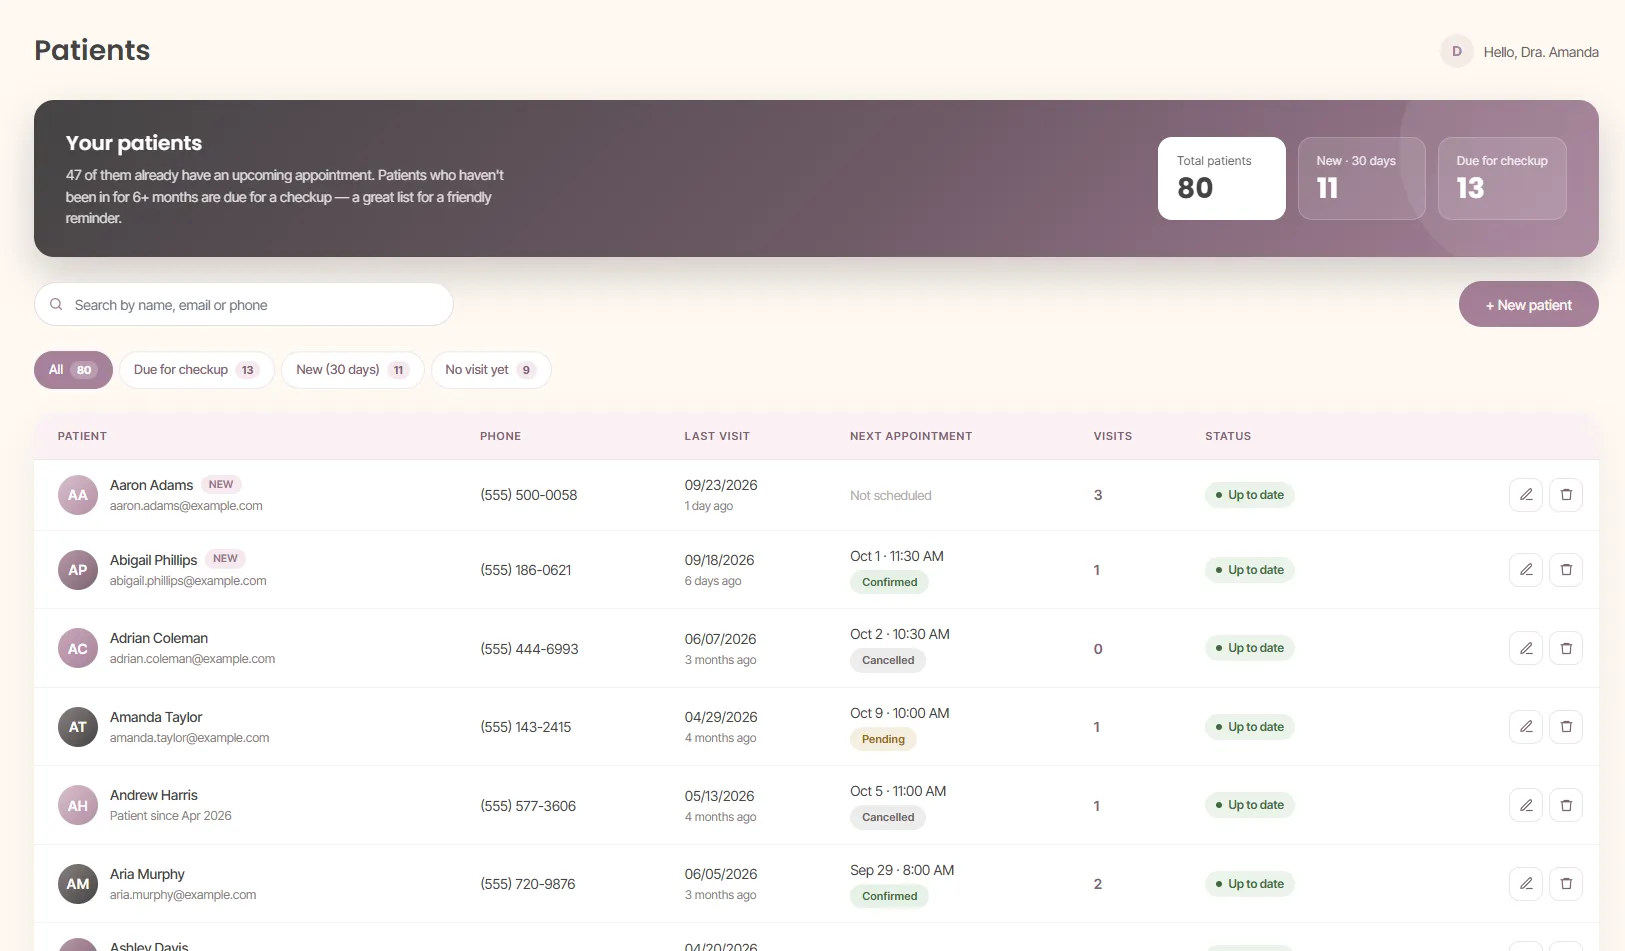Click Up to date status for Amanda Taylor

(1250, 727)
